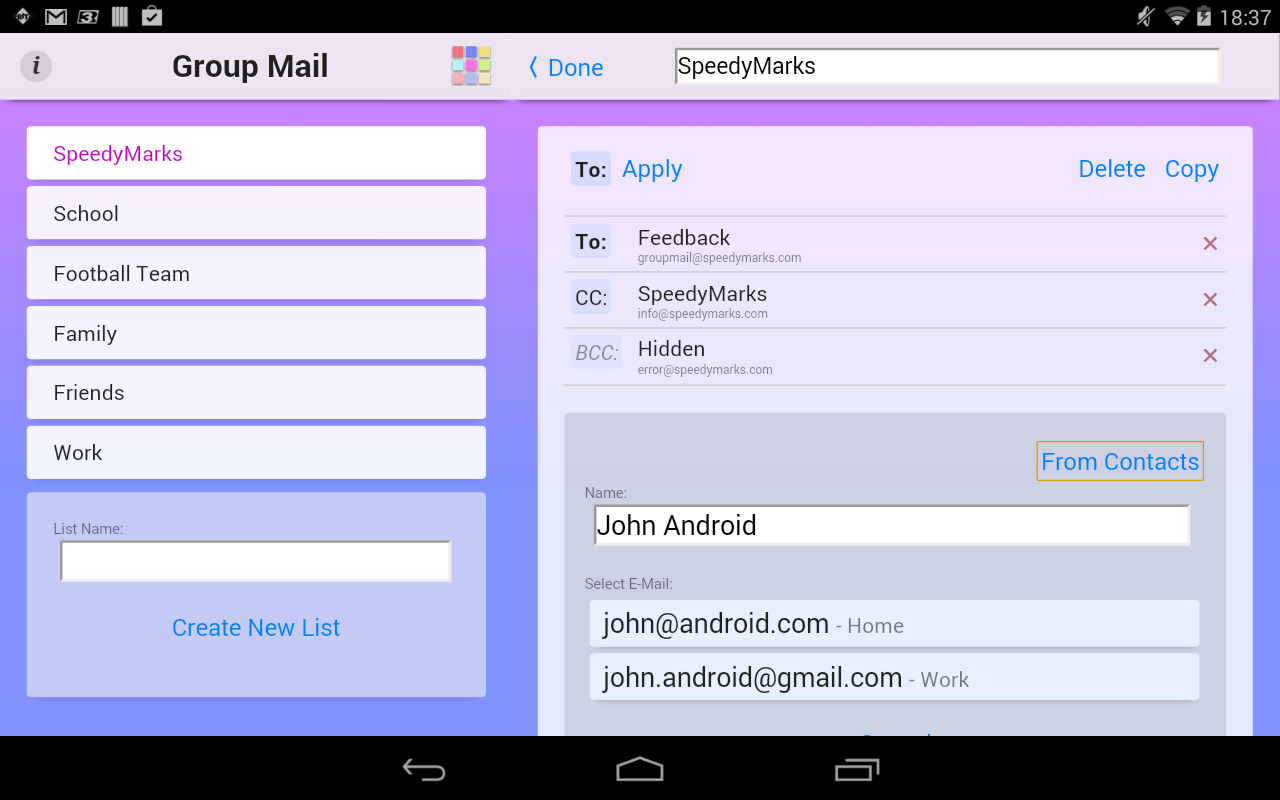This screenshot has height=800, width=1280.
Task: Delete the Hidden BCC entry via its X icon
Action: point(1210,355)
